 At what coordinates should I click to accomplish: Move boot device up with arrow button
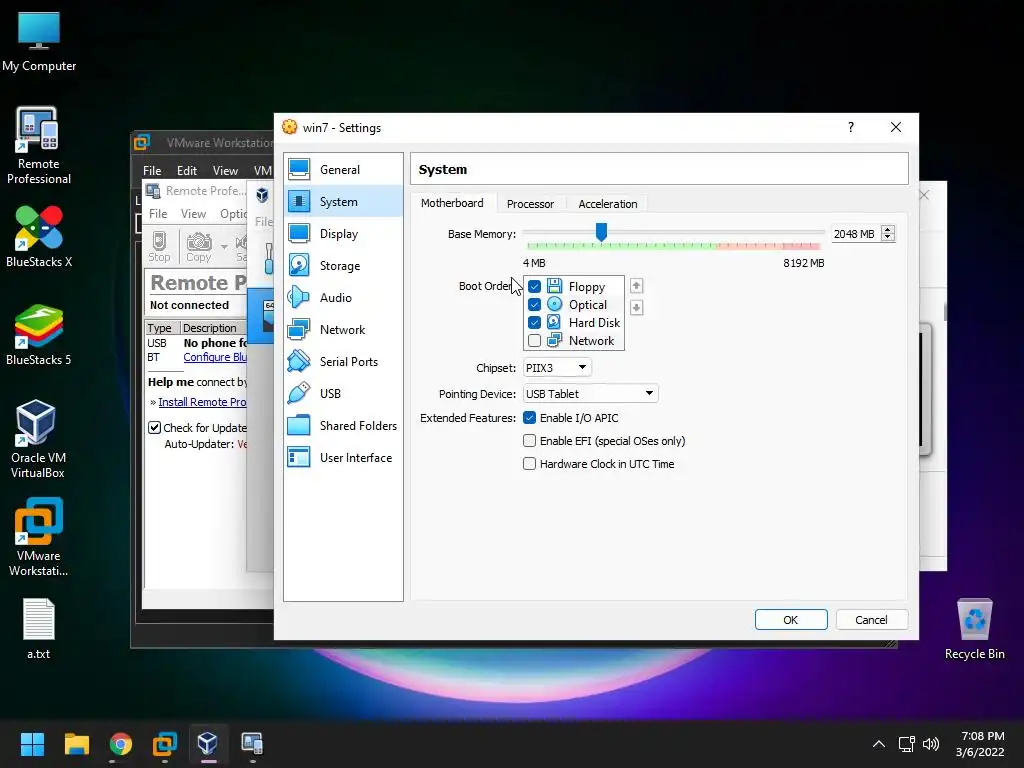click(636, 286)
